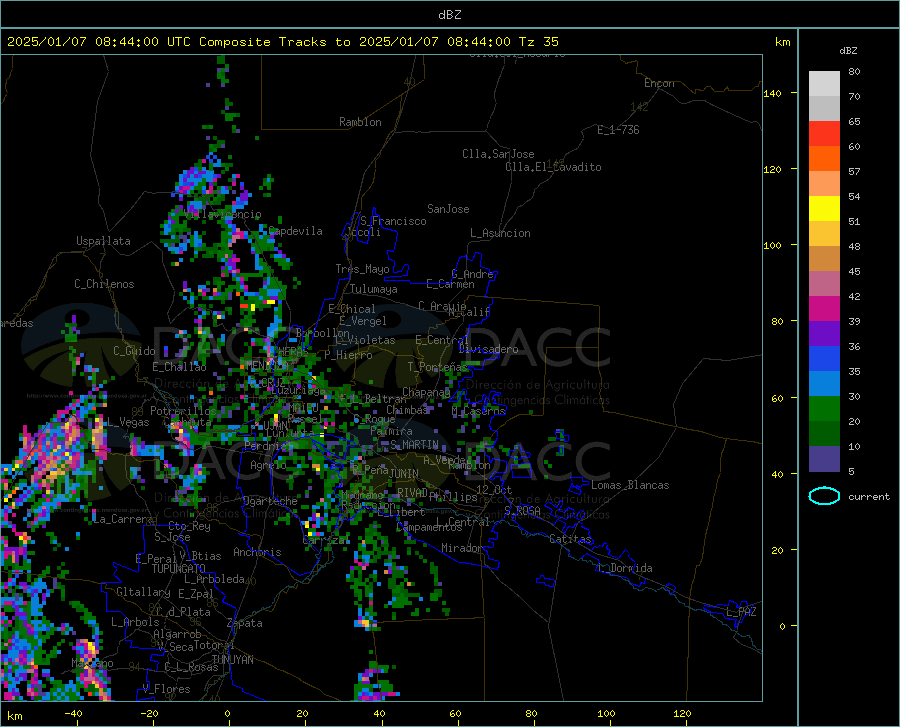Pick the 39 dBZ magenta color swatch
Screen dimensions: 900x727
click(x=824, y=309)
